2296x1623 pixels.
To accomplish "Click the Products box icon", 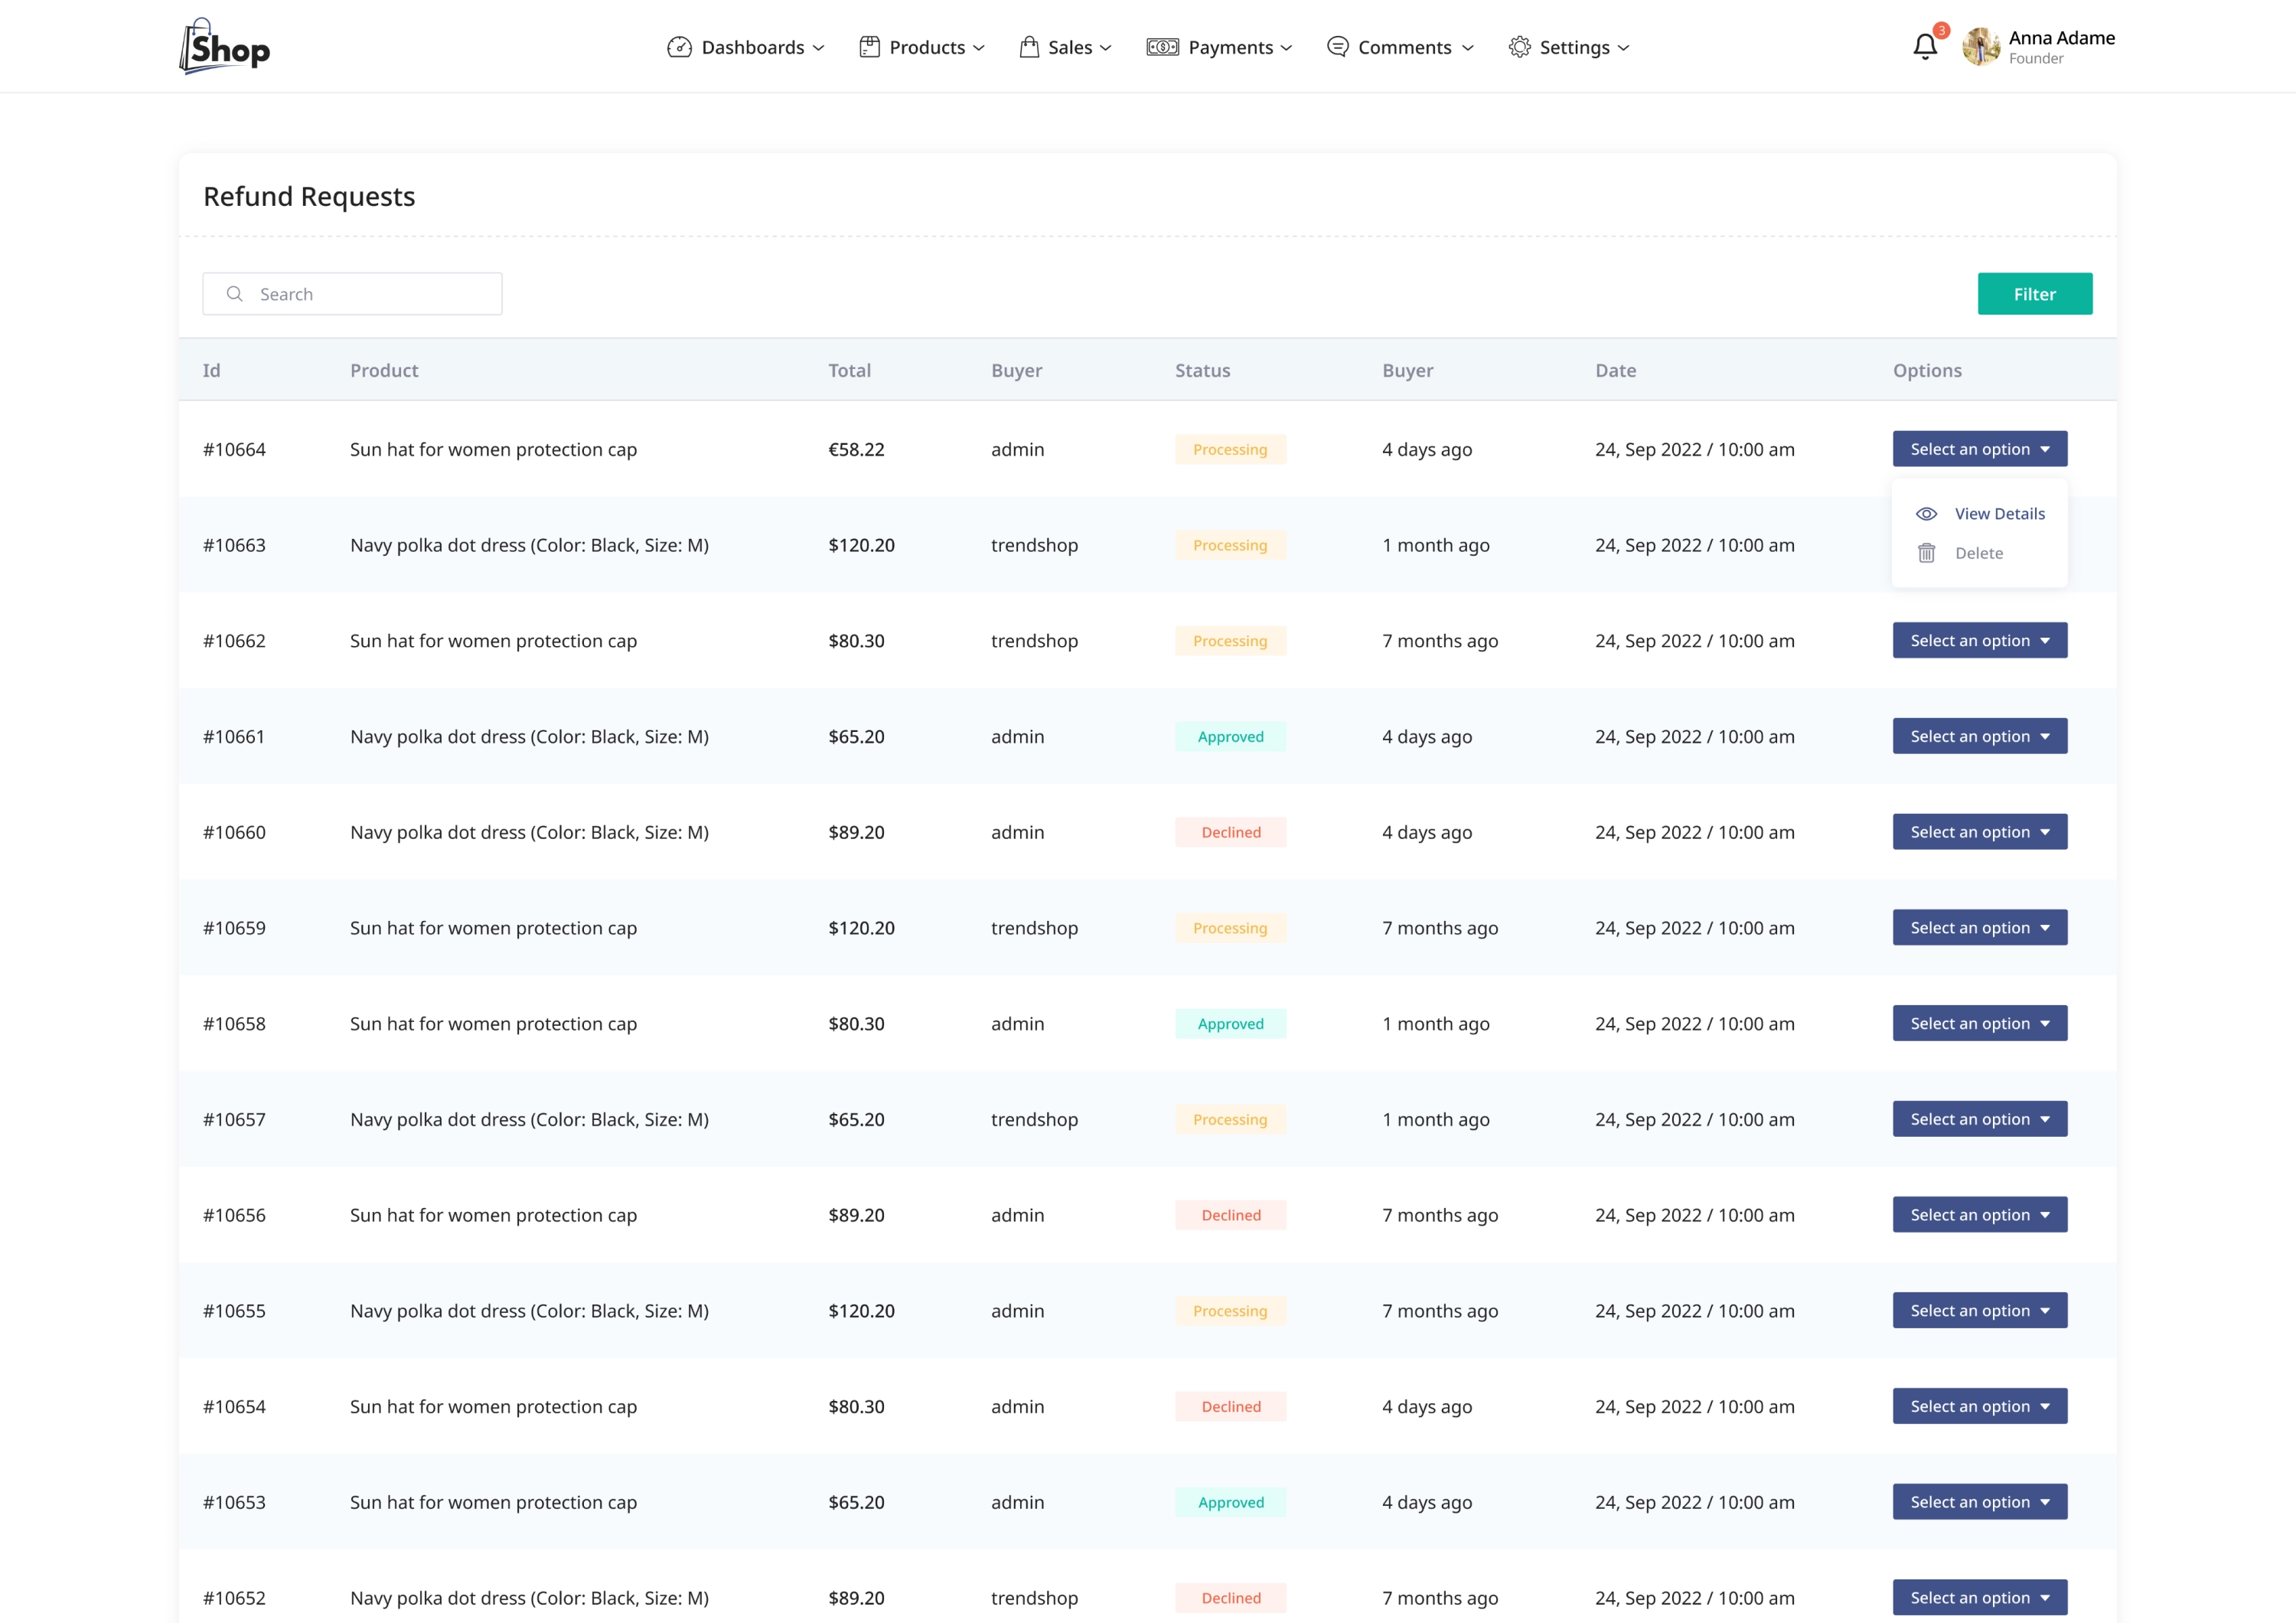I will tap(869, 47).
